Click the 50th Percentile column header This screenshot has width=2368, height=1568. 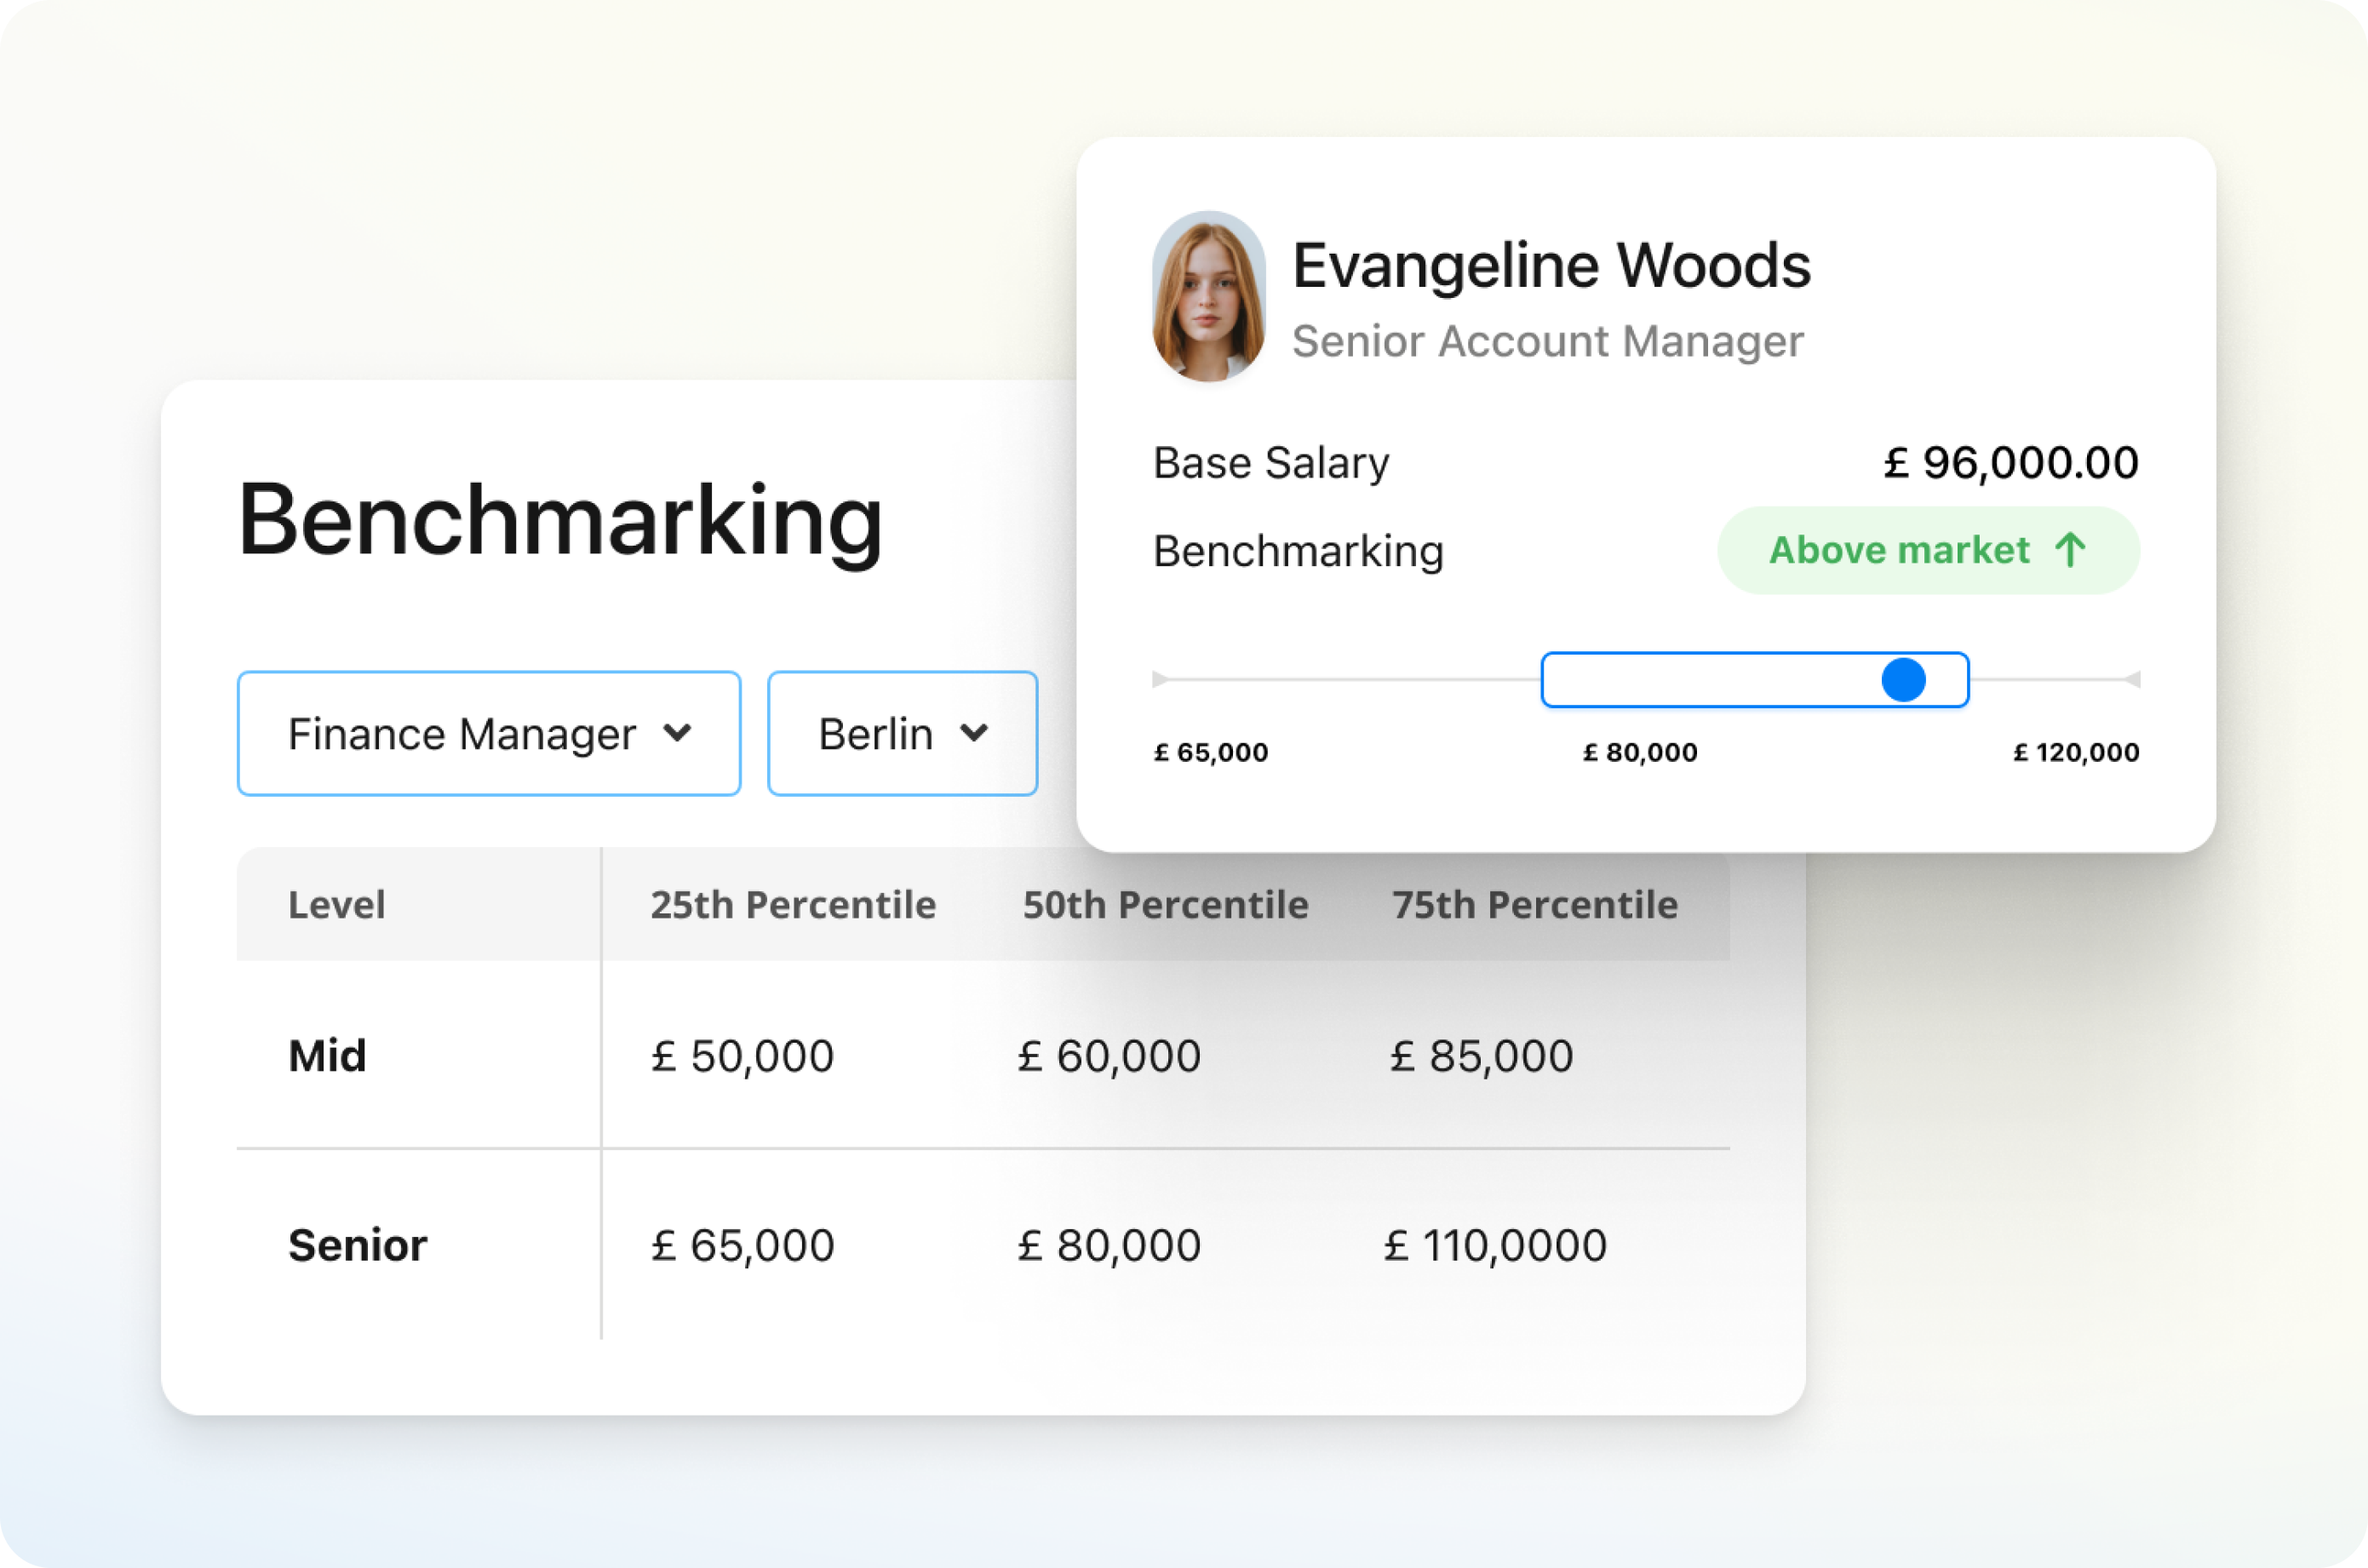pyautogui.click(x=1165, y=905)
